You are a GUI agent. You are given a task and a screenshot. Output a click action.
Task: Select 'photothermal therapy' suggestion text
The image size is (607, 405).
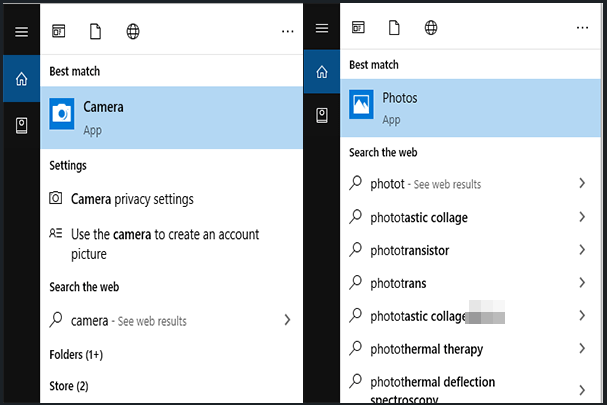click(x=427, y=349)
